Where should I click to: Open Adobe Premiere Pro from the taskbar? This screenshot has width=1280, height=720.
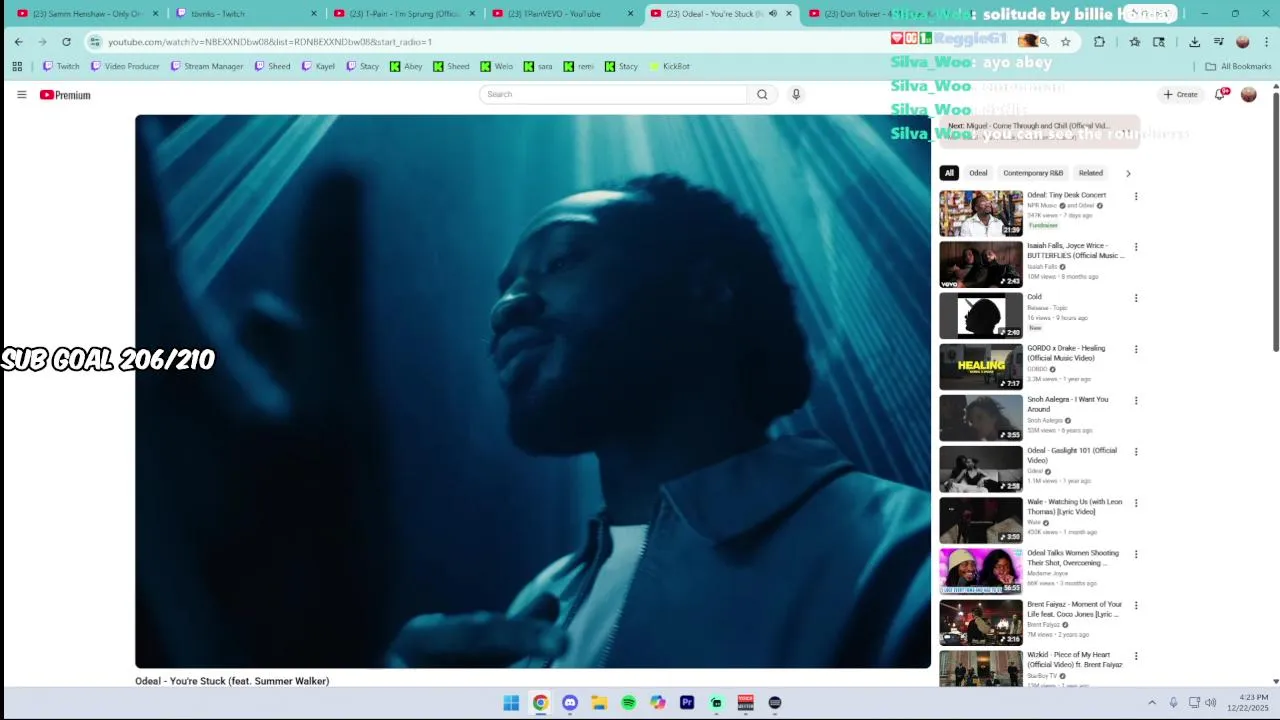687,703
